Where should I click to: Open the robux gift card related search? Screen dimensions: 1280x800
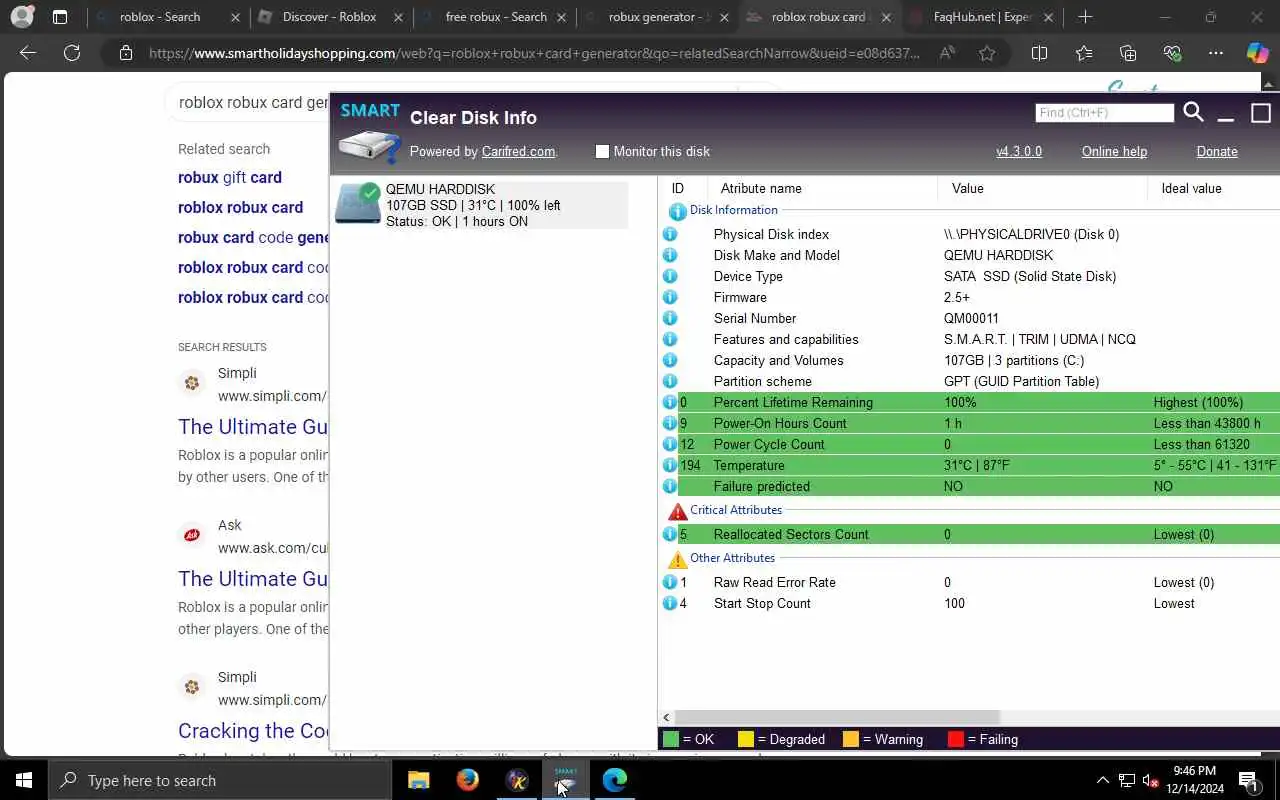tap(230, 177)
